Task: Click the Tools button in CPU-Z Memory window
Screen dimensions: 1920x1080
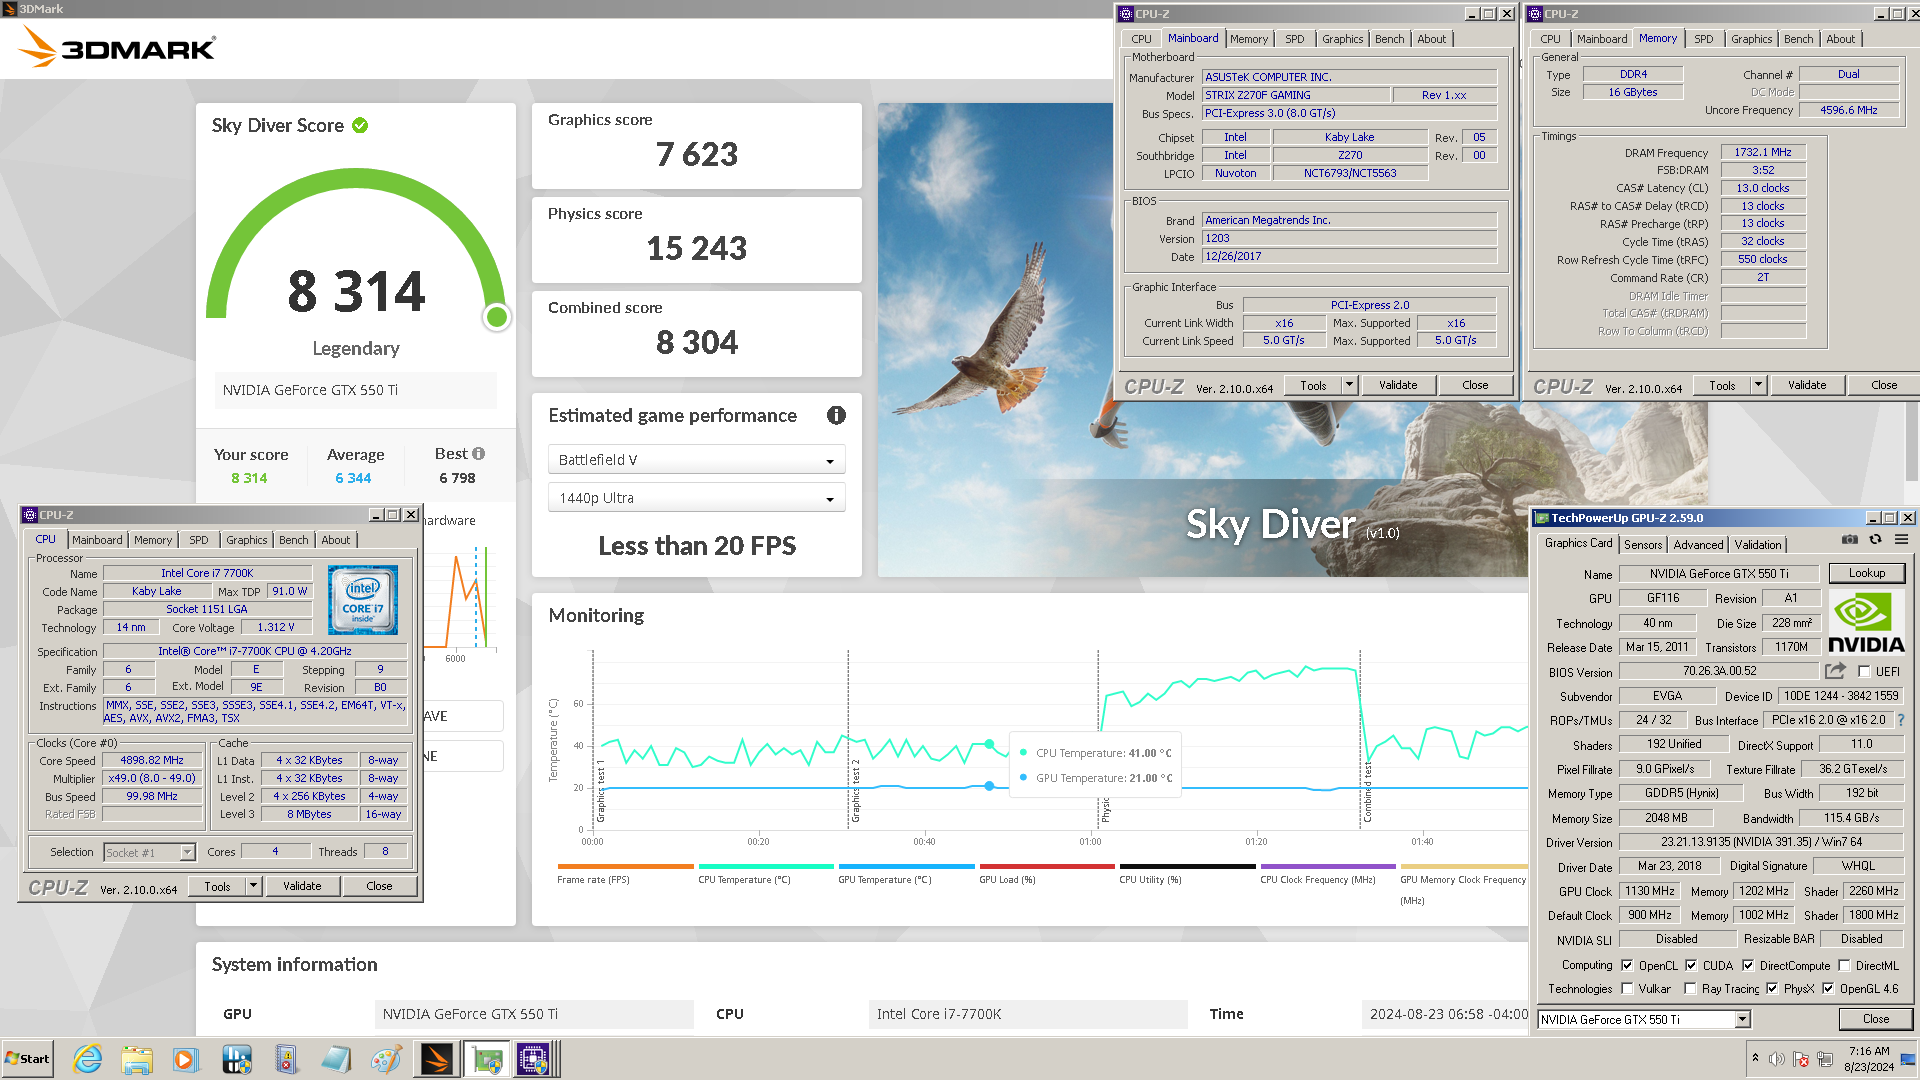Action: pyautogui.click(x=1722, y=385)
